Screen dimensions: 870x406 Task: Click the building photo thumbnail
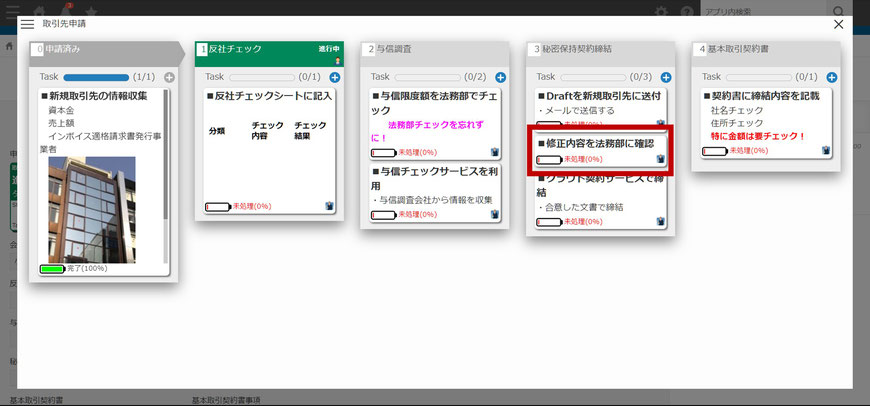pos(92,209)
